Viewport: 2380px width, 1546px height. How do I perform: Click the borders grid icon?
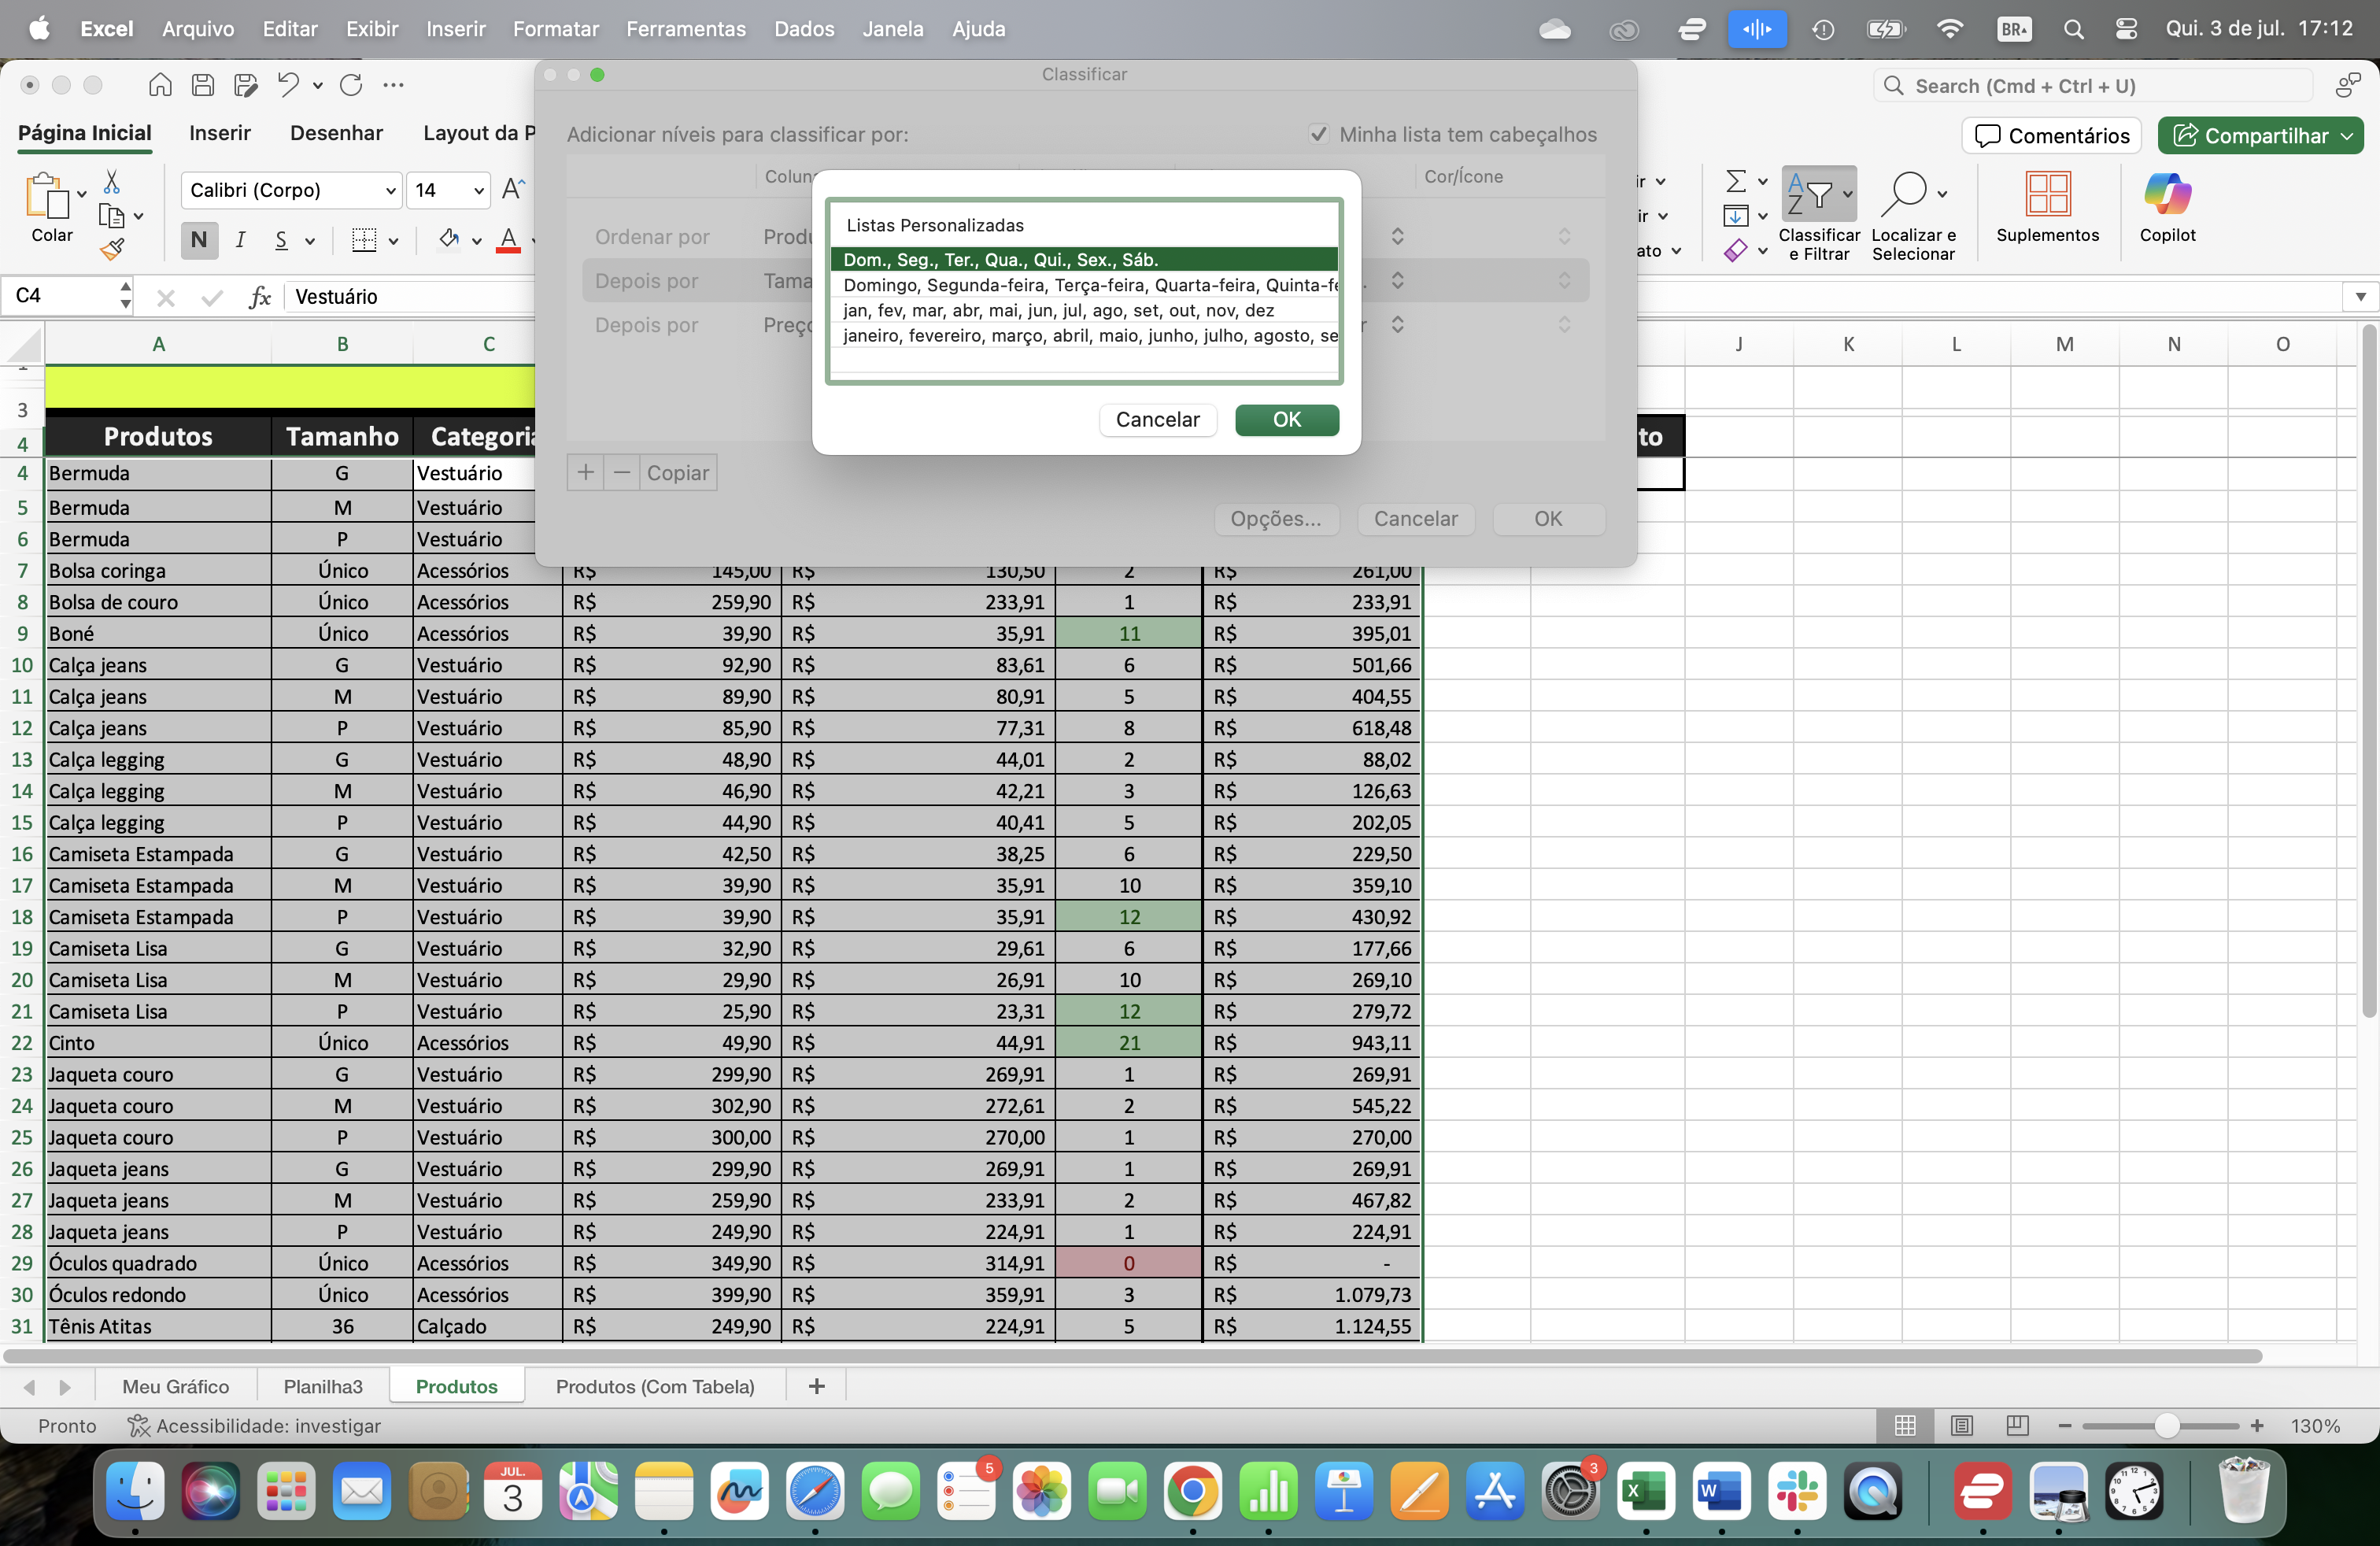point(364,240)
